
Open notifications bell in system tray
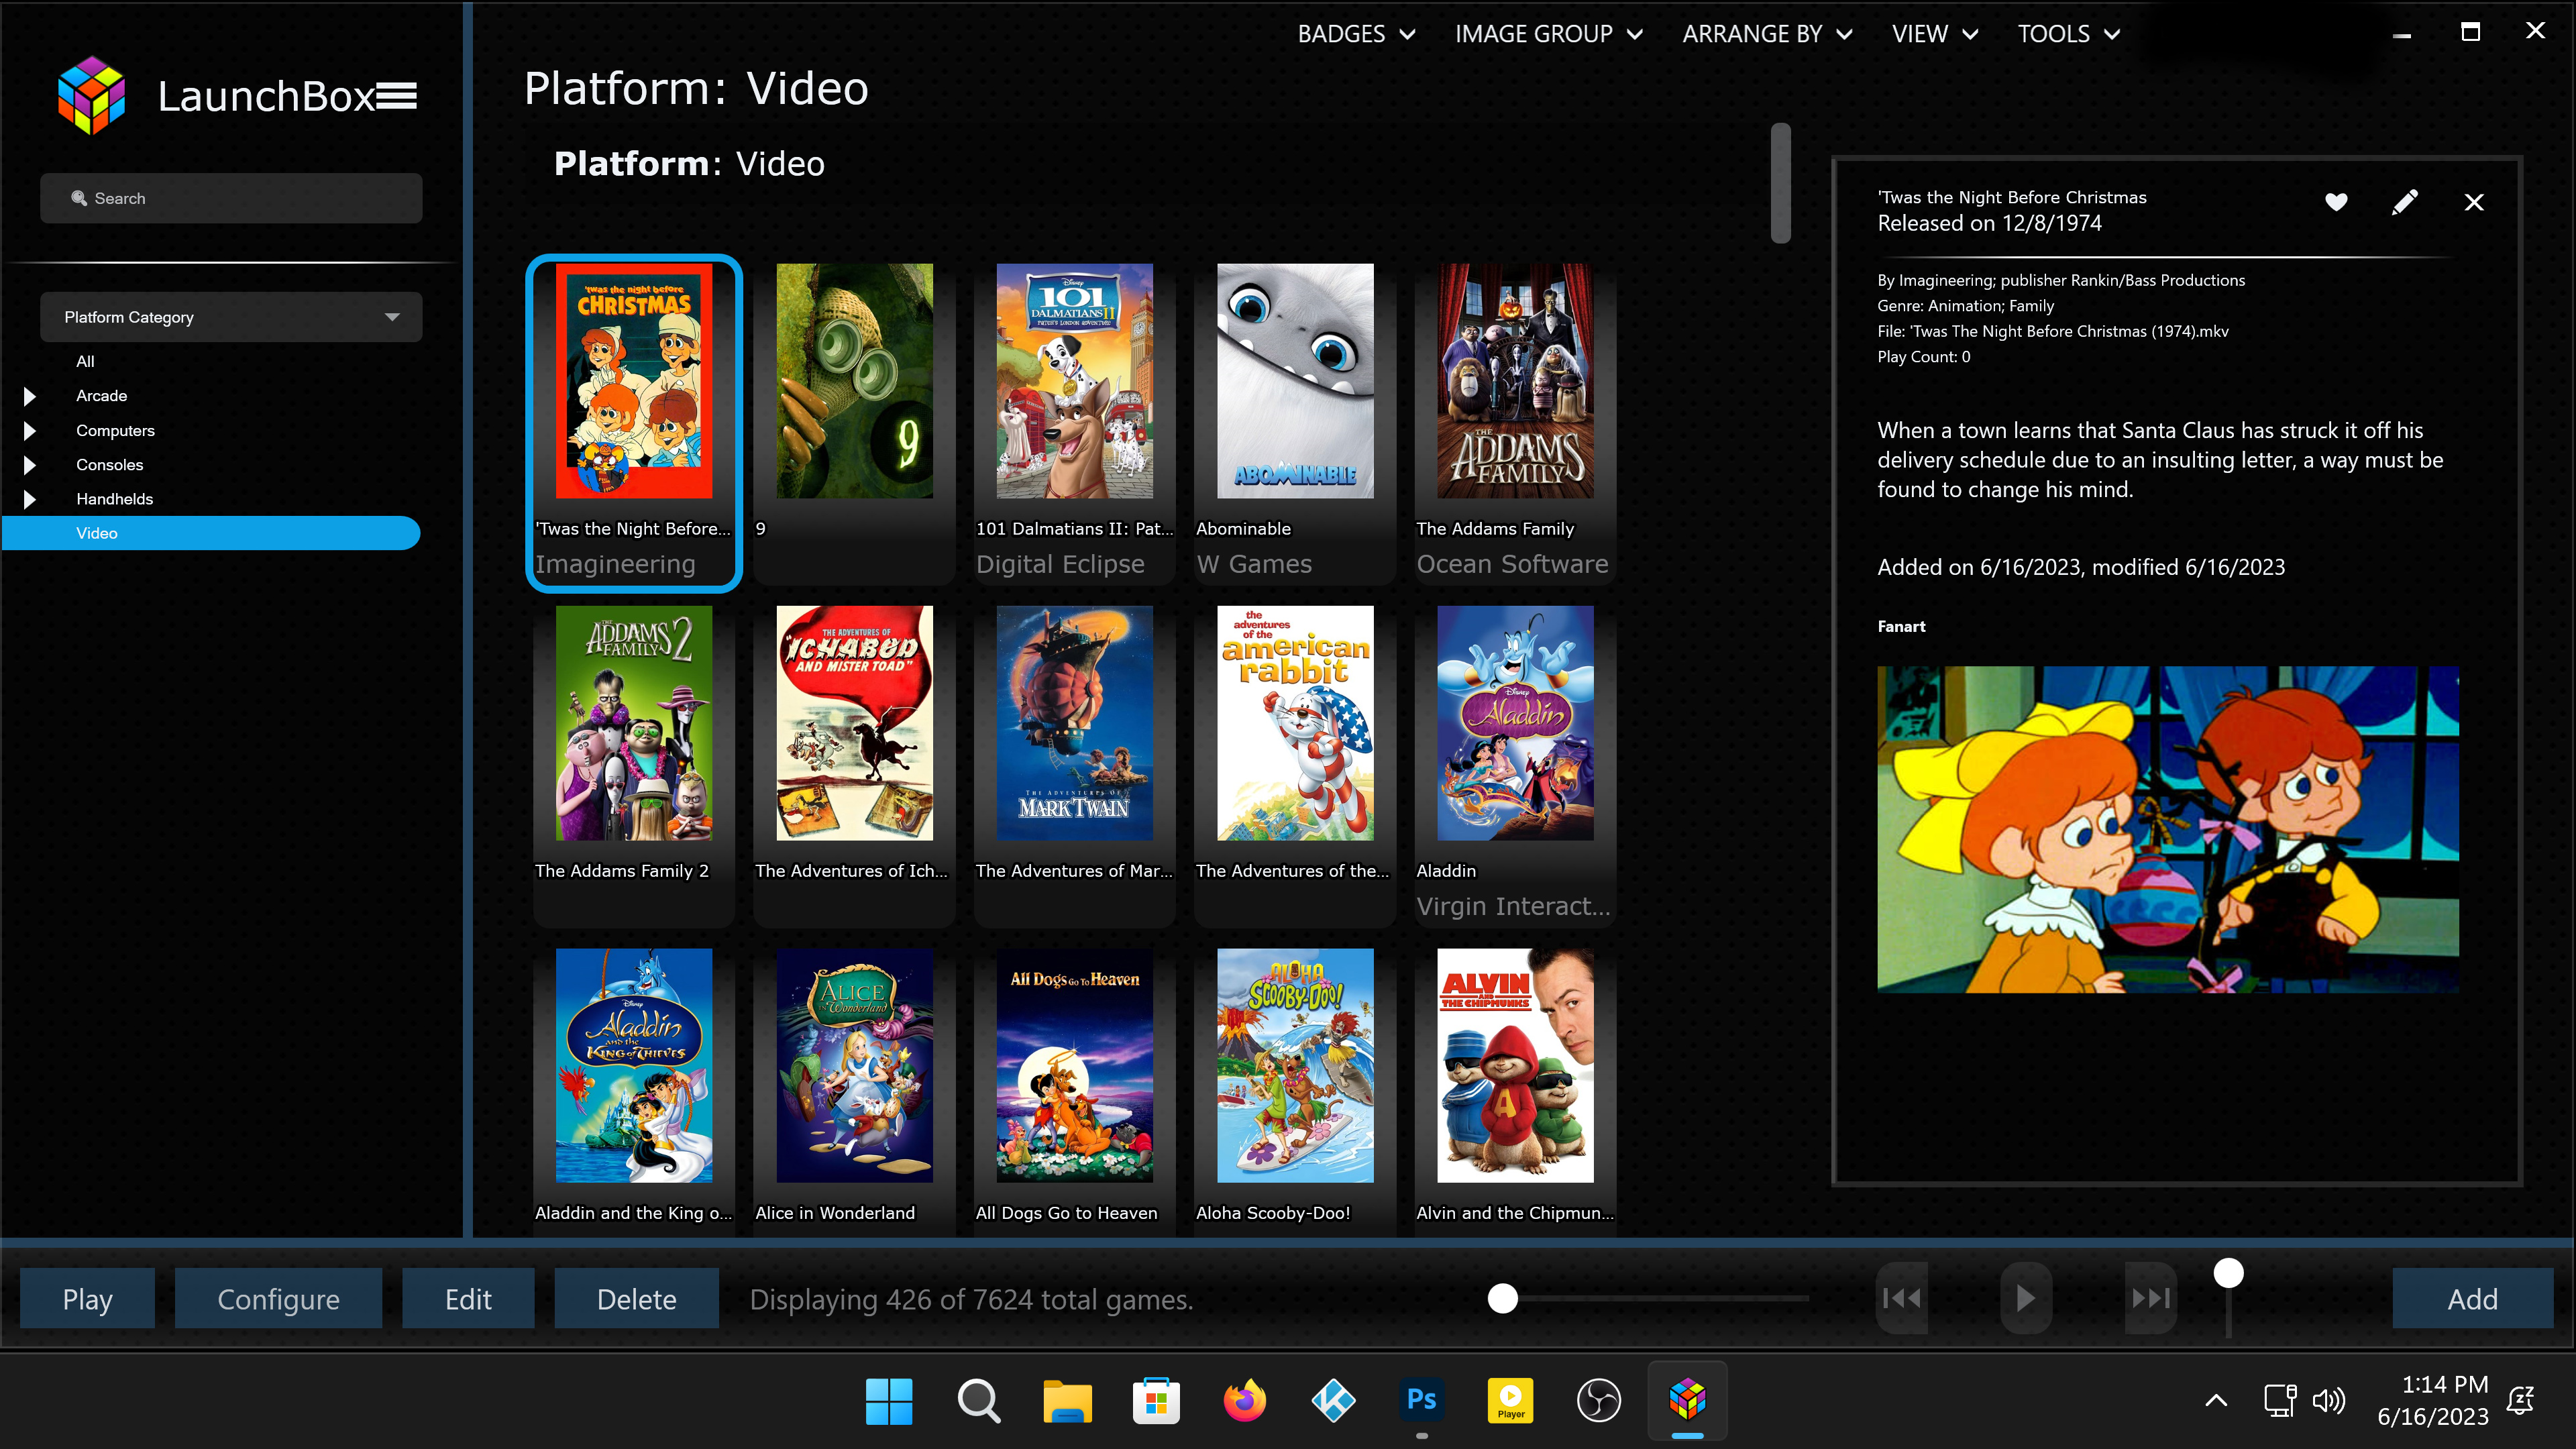click(x=2521, y=1401)
